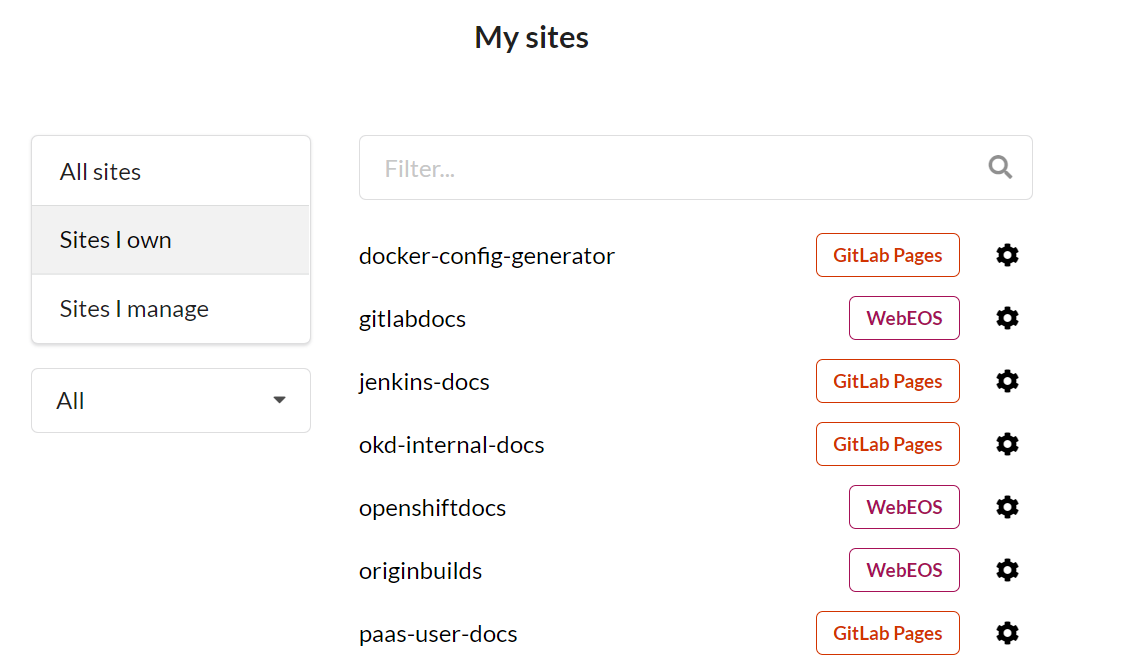Image resolution: width=1141 pixels, height=663 pixels.
Task: Open the docker-config-generator site name
Action: [x=487, y=256]
